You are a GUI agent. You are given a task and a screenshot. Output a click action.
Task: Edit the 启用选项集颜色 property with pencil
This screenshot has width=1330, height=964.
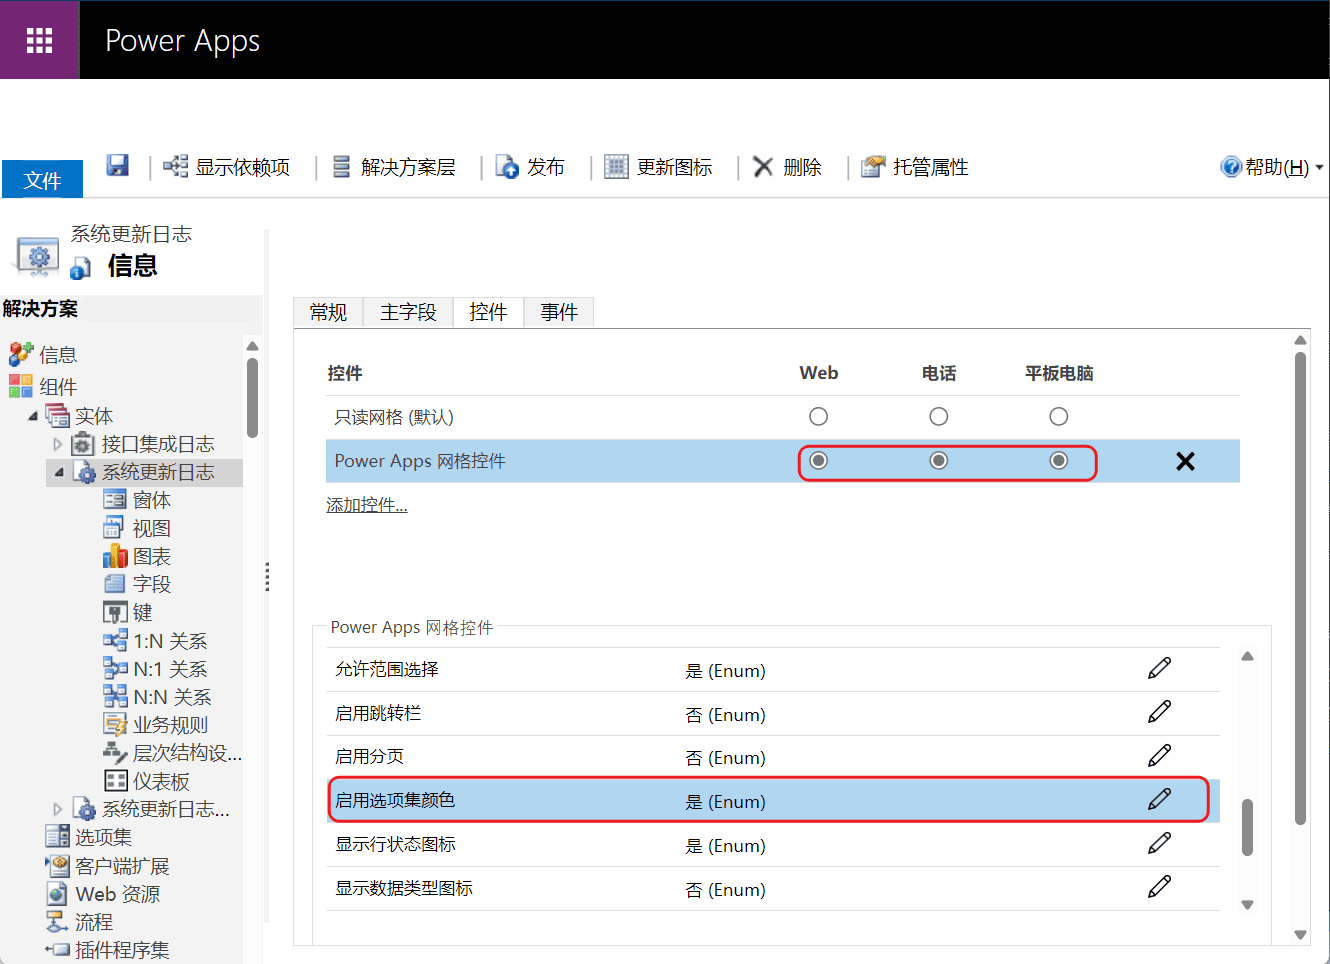tap(1159, 799)
